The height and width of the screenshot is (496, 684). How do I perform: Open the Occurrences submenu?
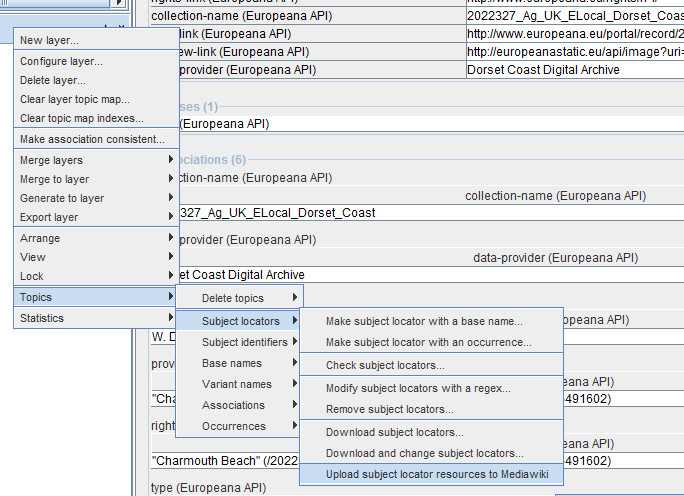[x=239, y=426]
